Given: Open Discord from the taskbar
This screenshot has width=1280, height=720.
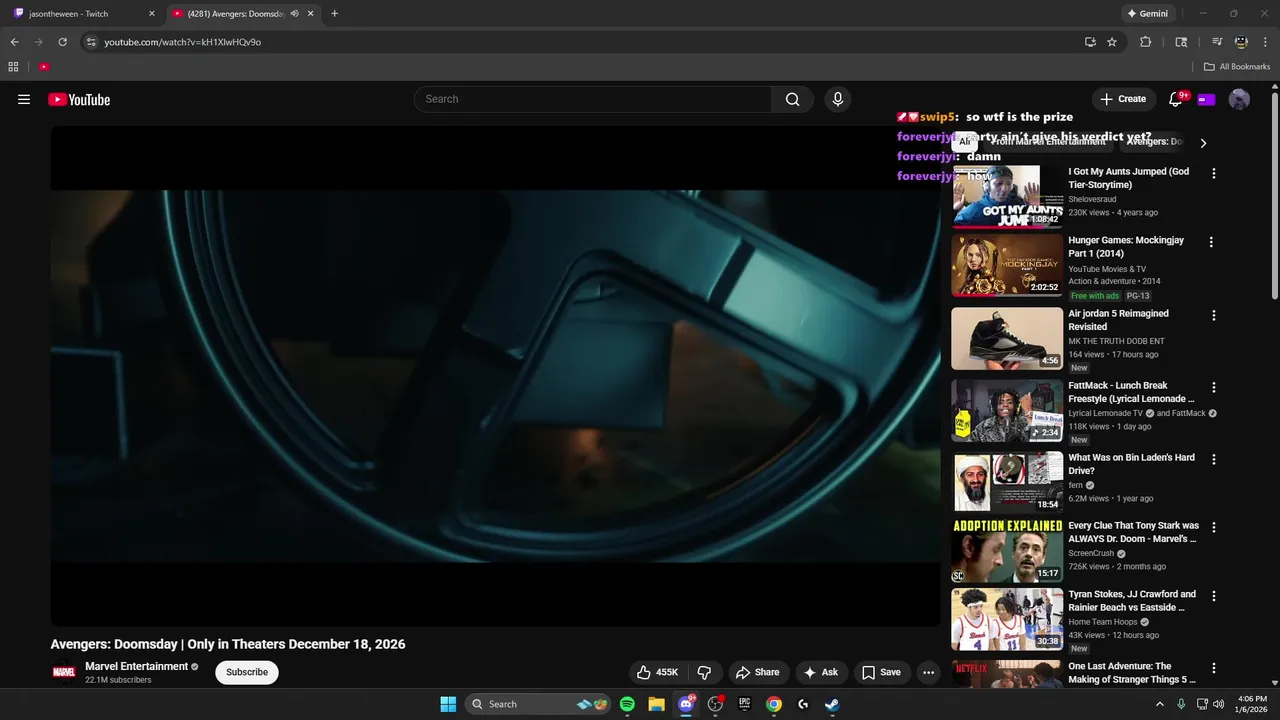Looking at the screenshot, I should point(686,704).
